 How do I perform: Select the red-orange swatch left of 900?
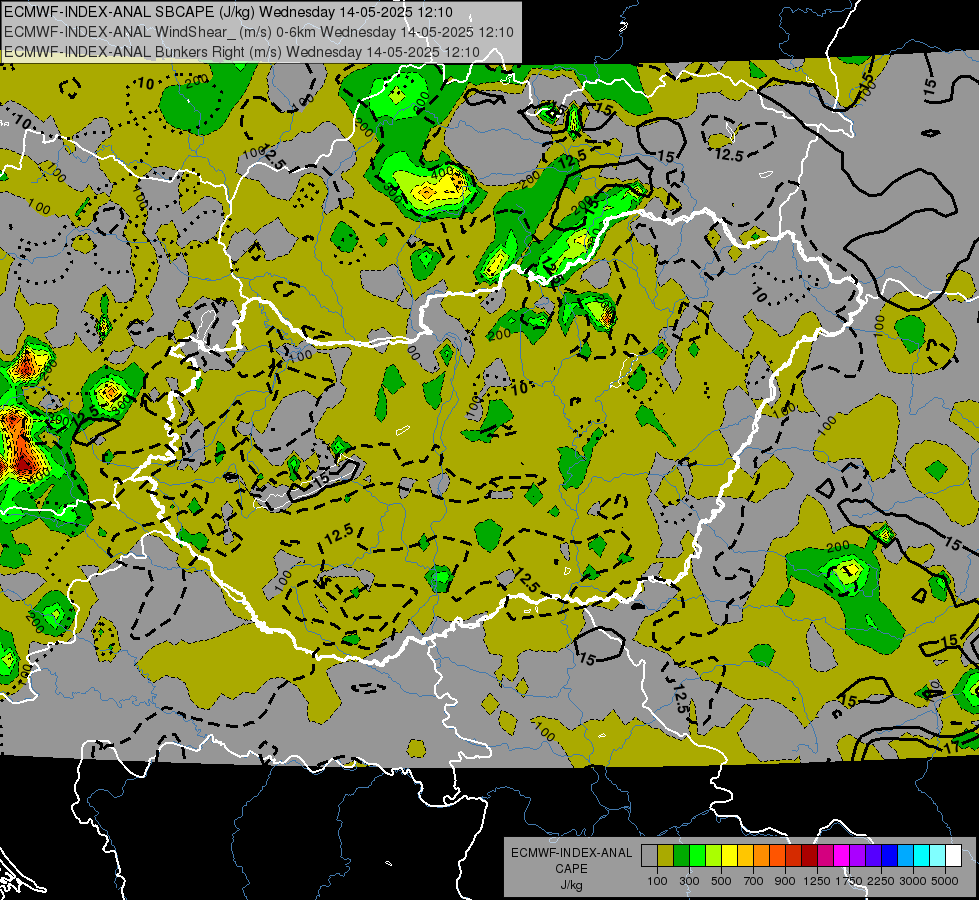click(x=777, y=855)
